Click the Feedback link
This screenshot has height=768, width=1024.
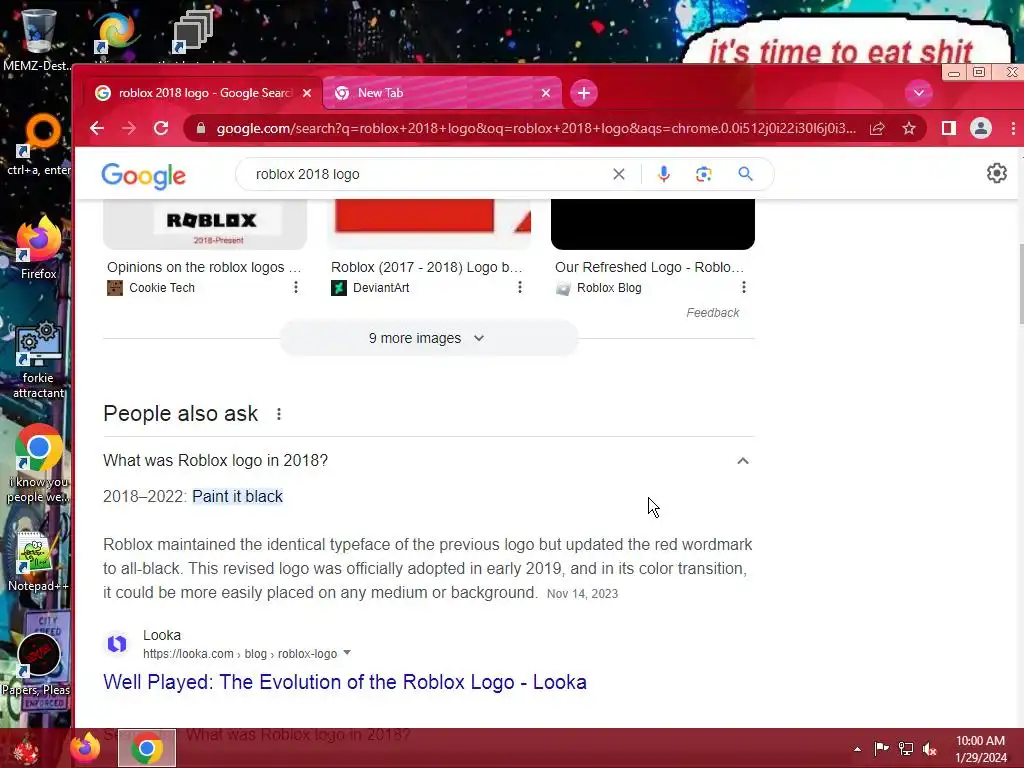(x=712, y=313)
